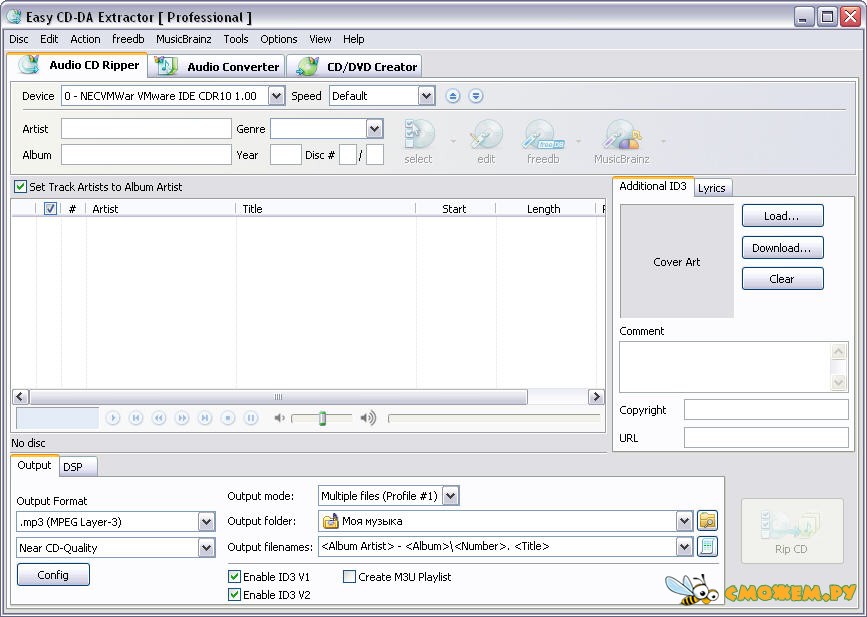This screenshot has width=867, height=617.
Task: Enable Create M3U Playlist
Action: point(349,577)
